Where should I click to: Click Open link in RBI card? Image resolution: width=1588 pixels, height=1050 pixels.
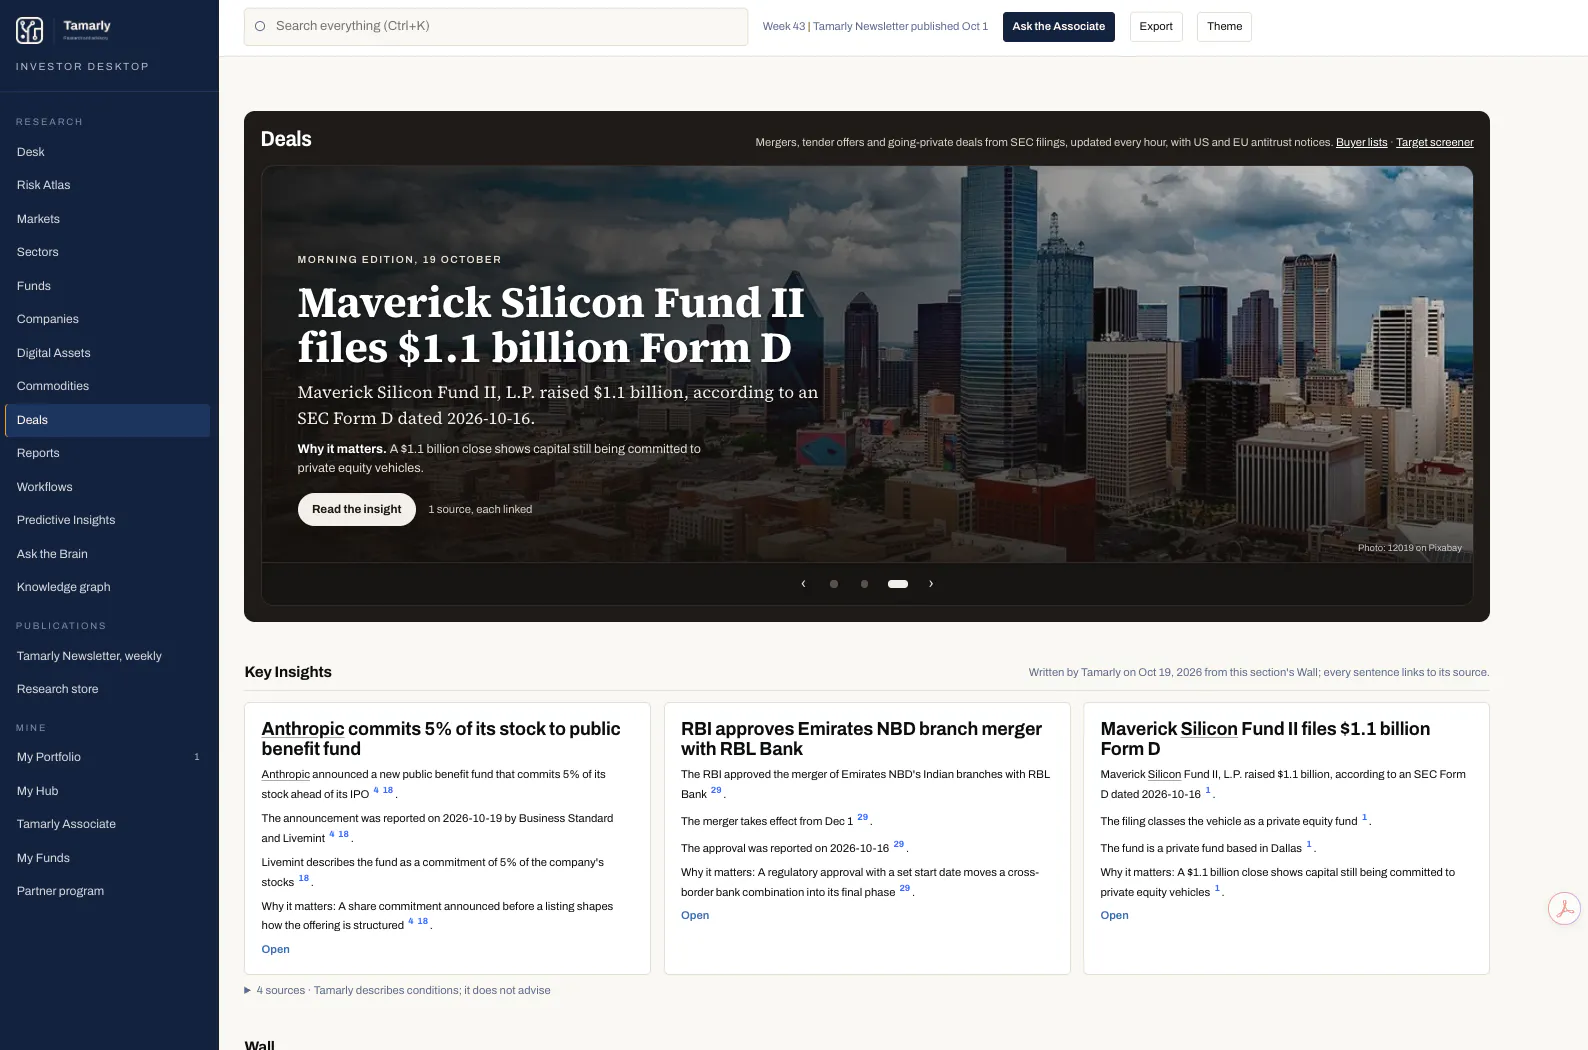[x=695, y=916]
